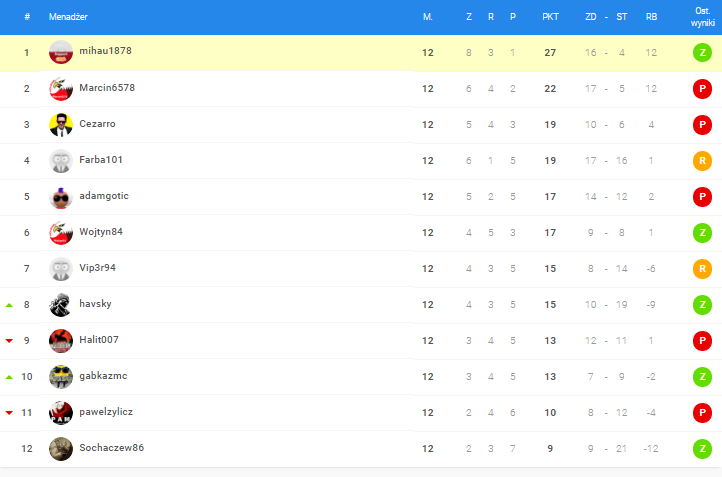
Task: Click red P result badge for Marcin6578
Action: [x=702, y=88]
